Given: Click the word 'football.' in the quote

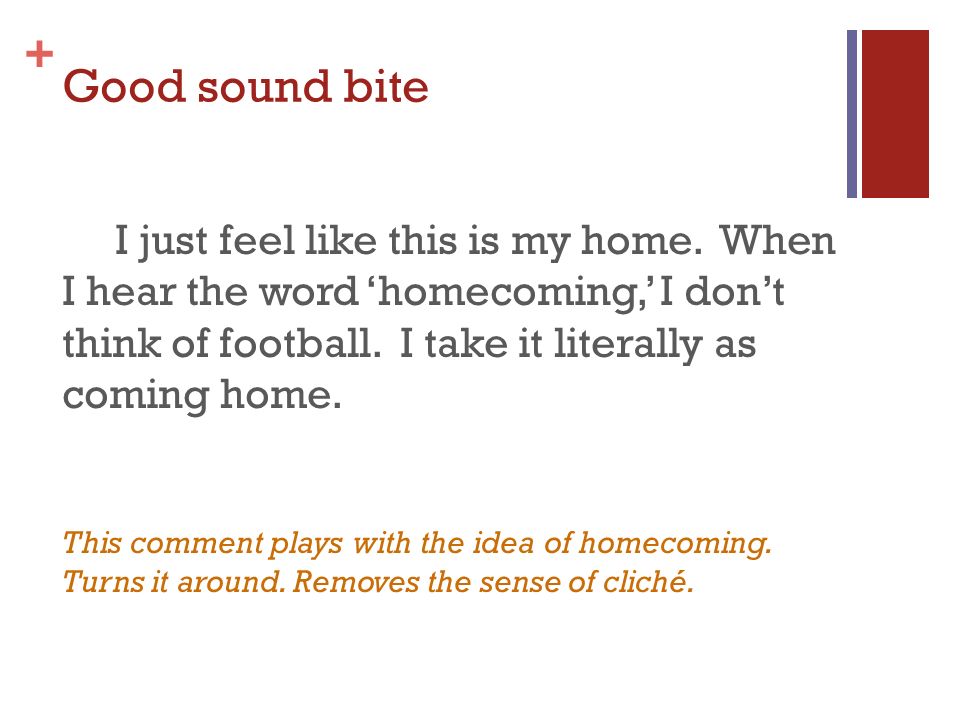Looking at the screenshot, I should point(300,343).
